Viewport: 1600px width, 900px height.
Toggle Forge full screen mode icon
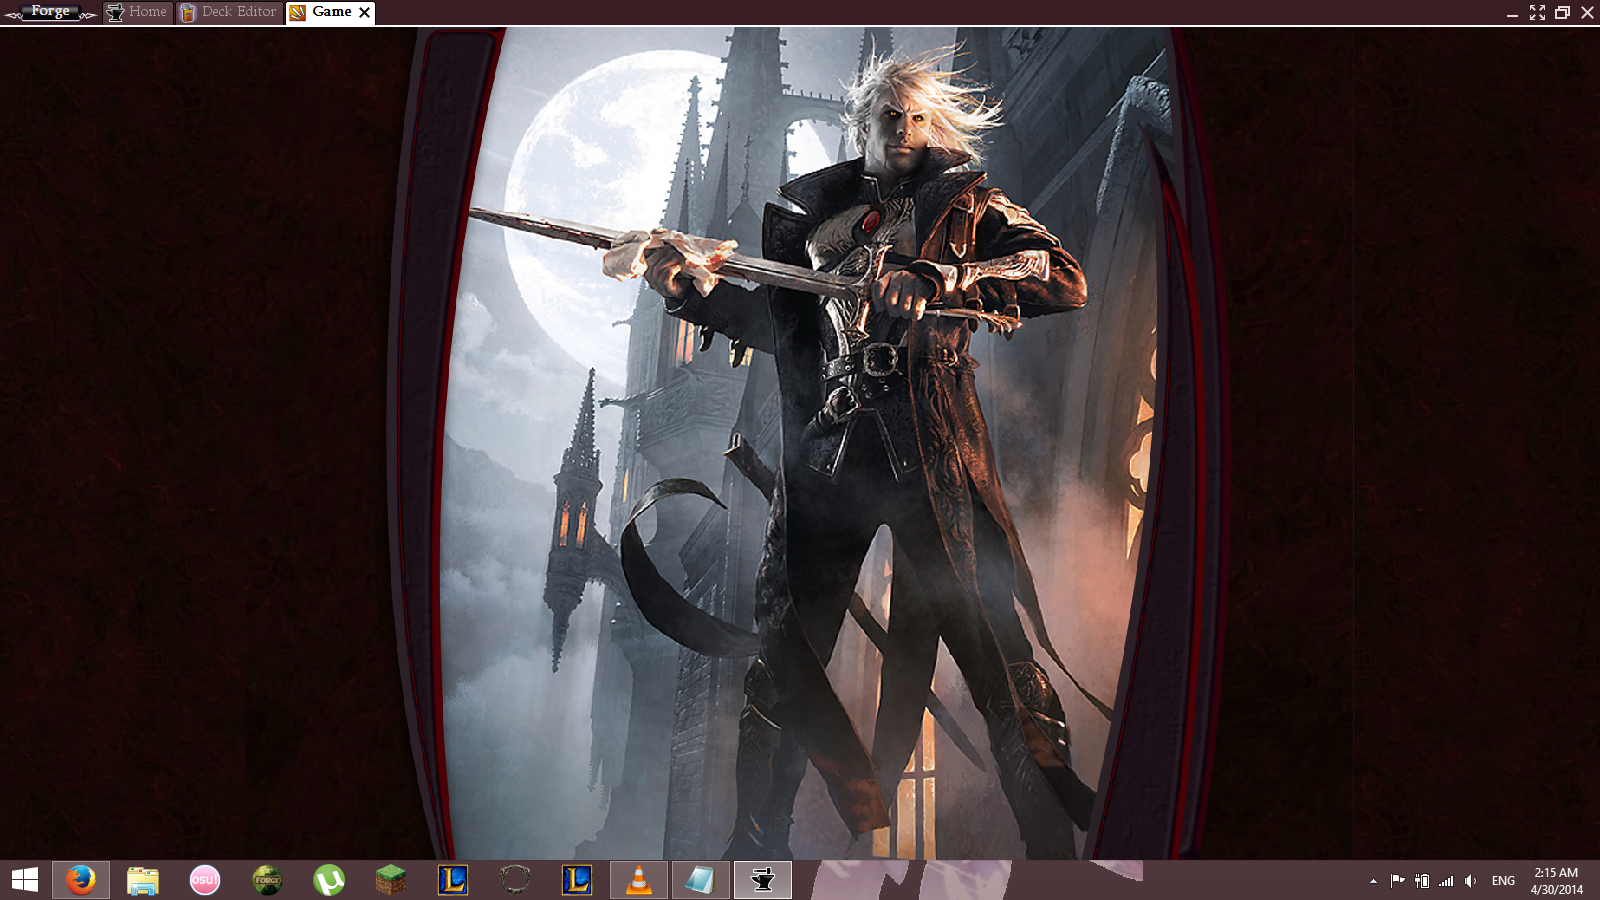click(x=1537, y=12)
